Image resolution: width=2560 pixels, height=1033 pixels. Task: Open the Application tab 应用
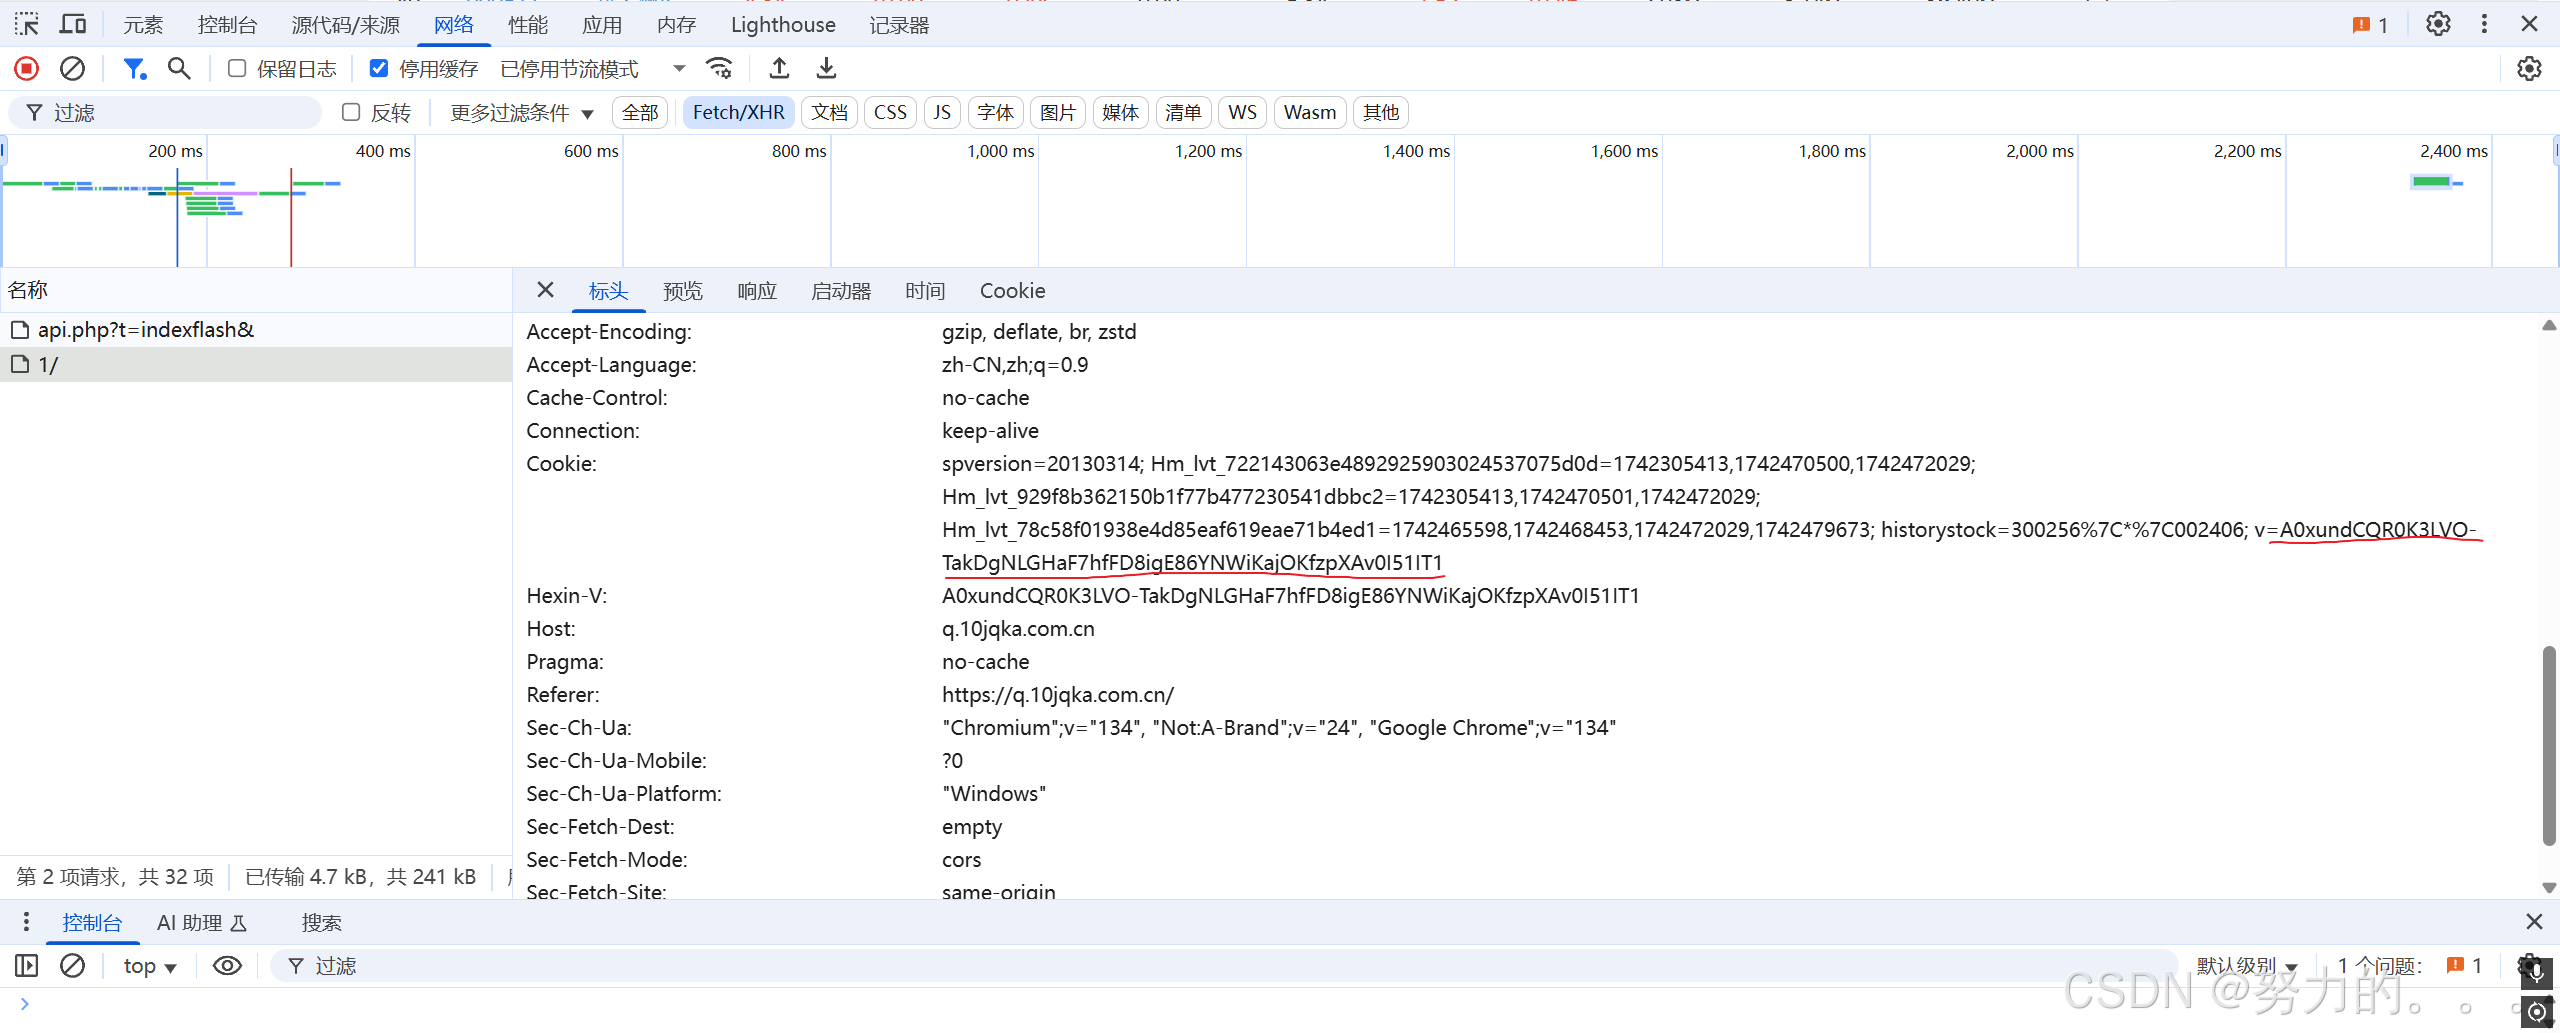tap(602, 25)
